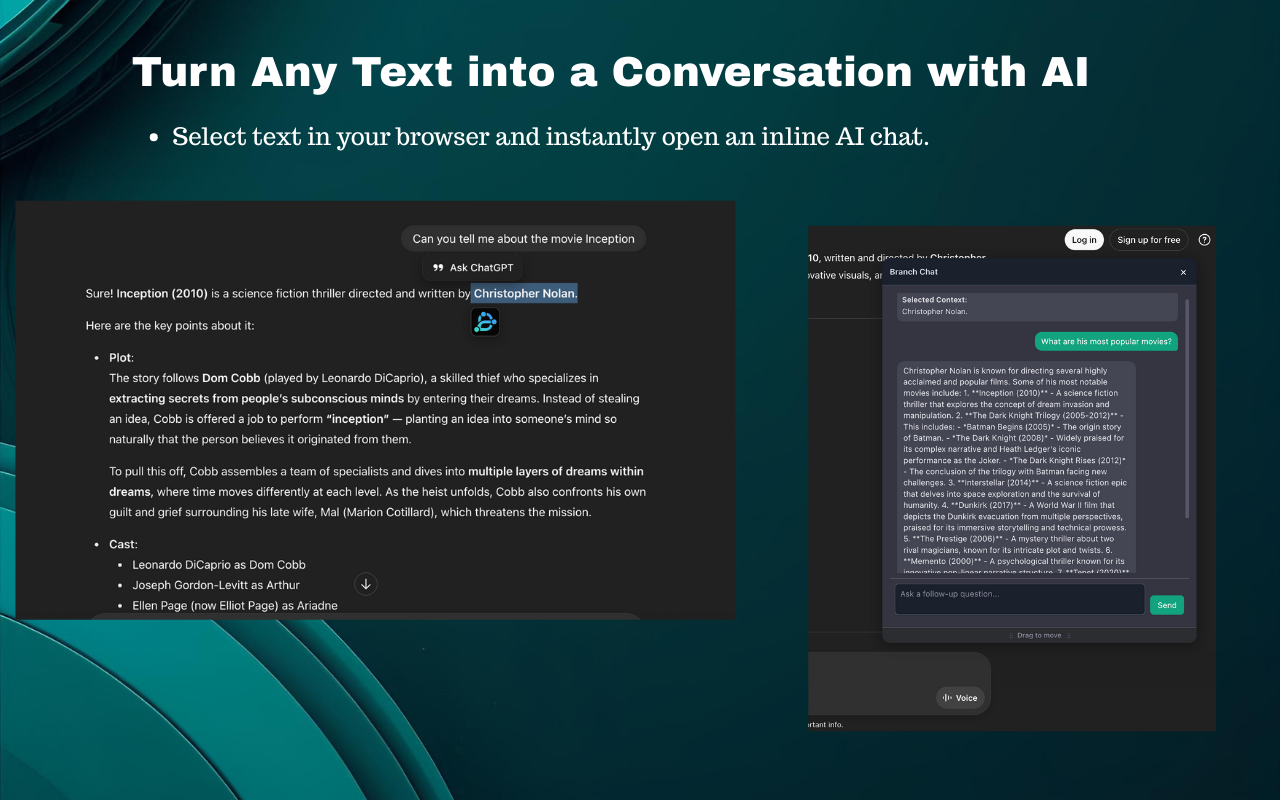Screen dimensions: 1280x800
Task: Click the 'Turn Any Text into a Conversation with AI' heading
Action: [611, 72]
